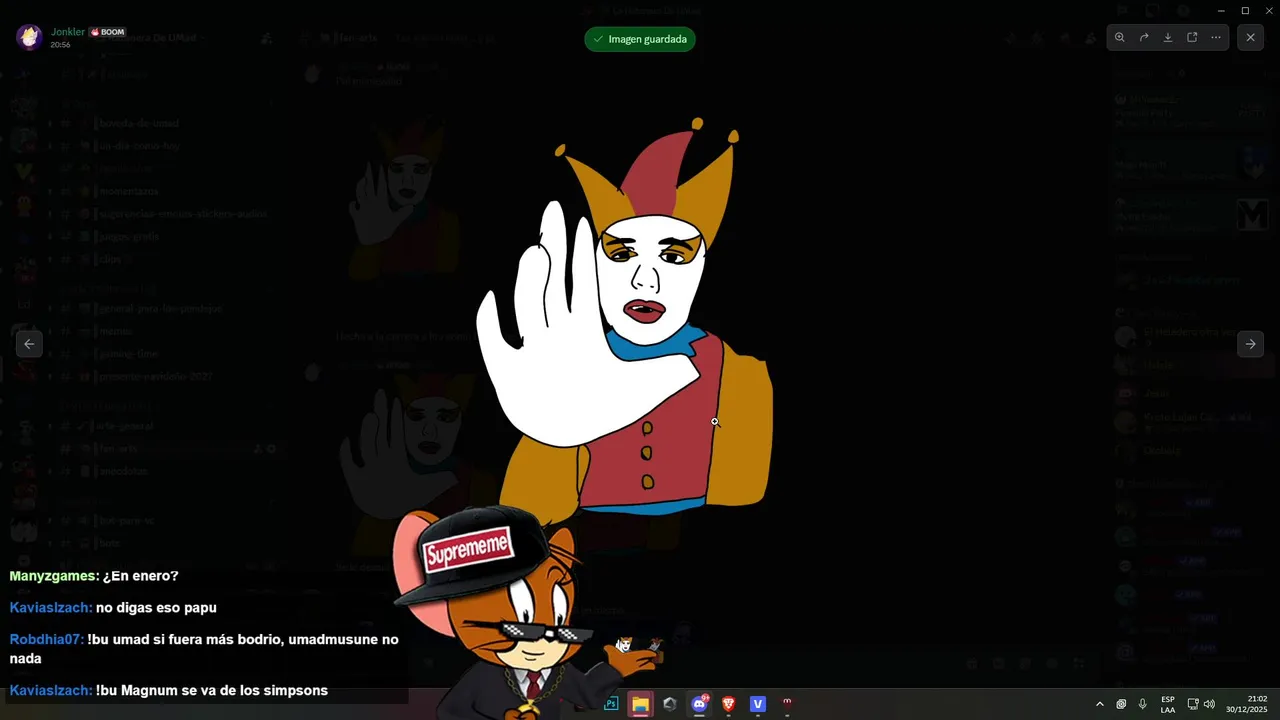Open the dark red m app in the taskbar
1280x720 pixels.
click(787, 704)
